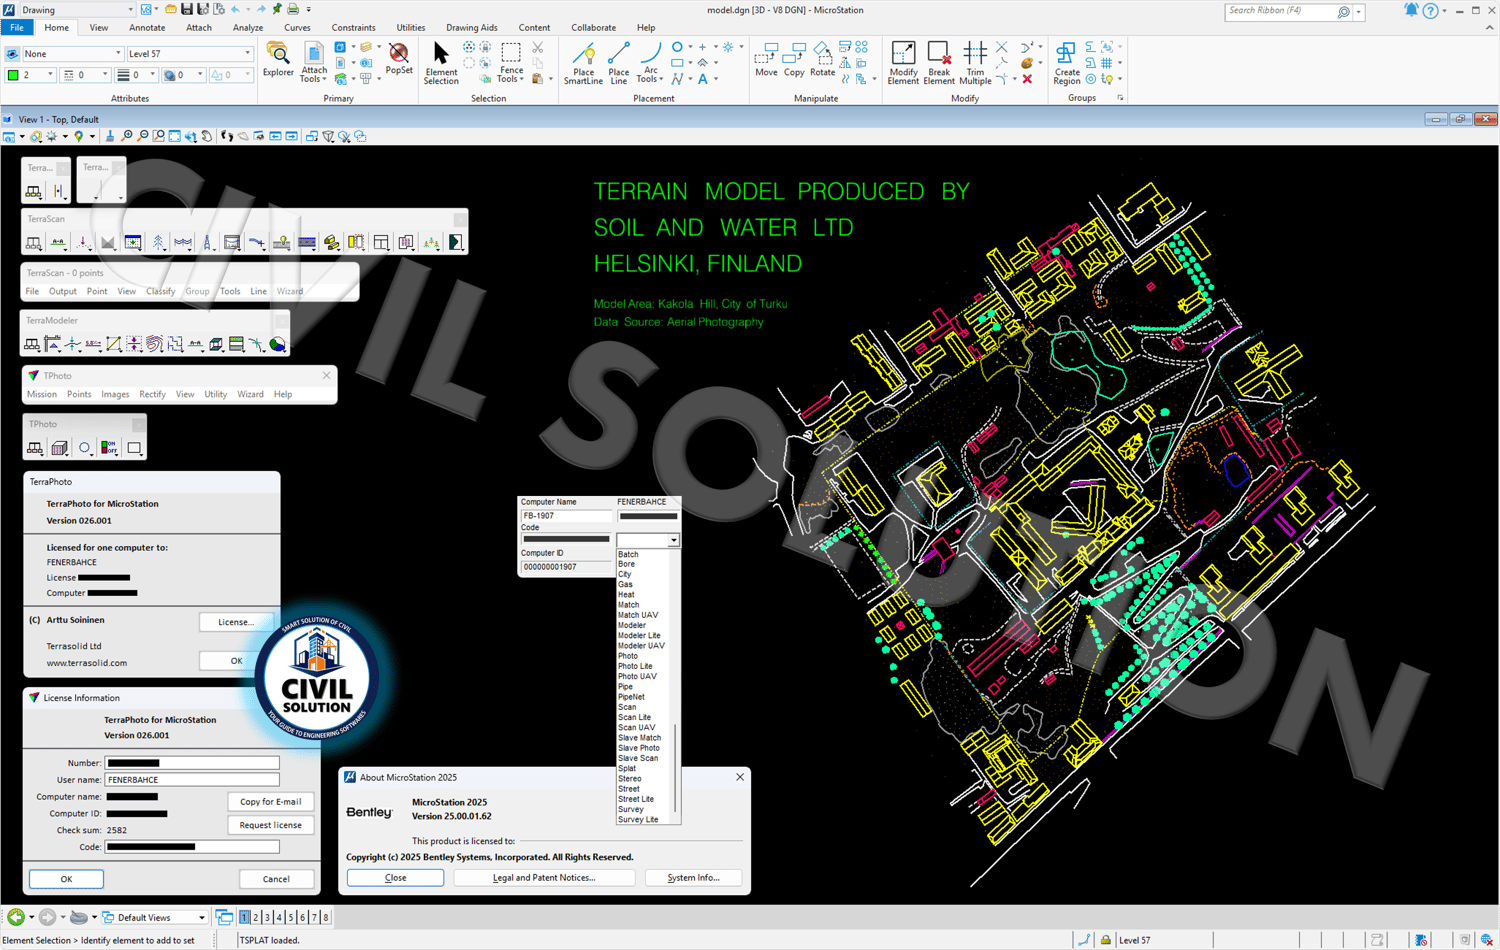Click the View Previous green back arrow
The image size is (1500, 950).
tap(16, 917)
